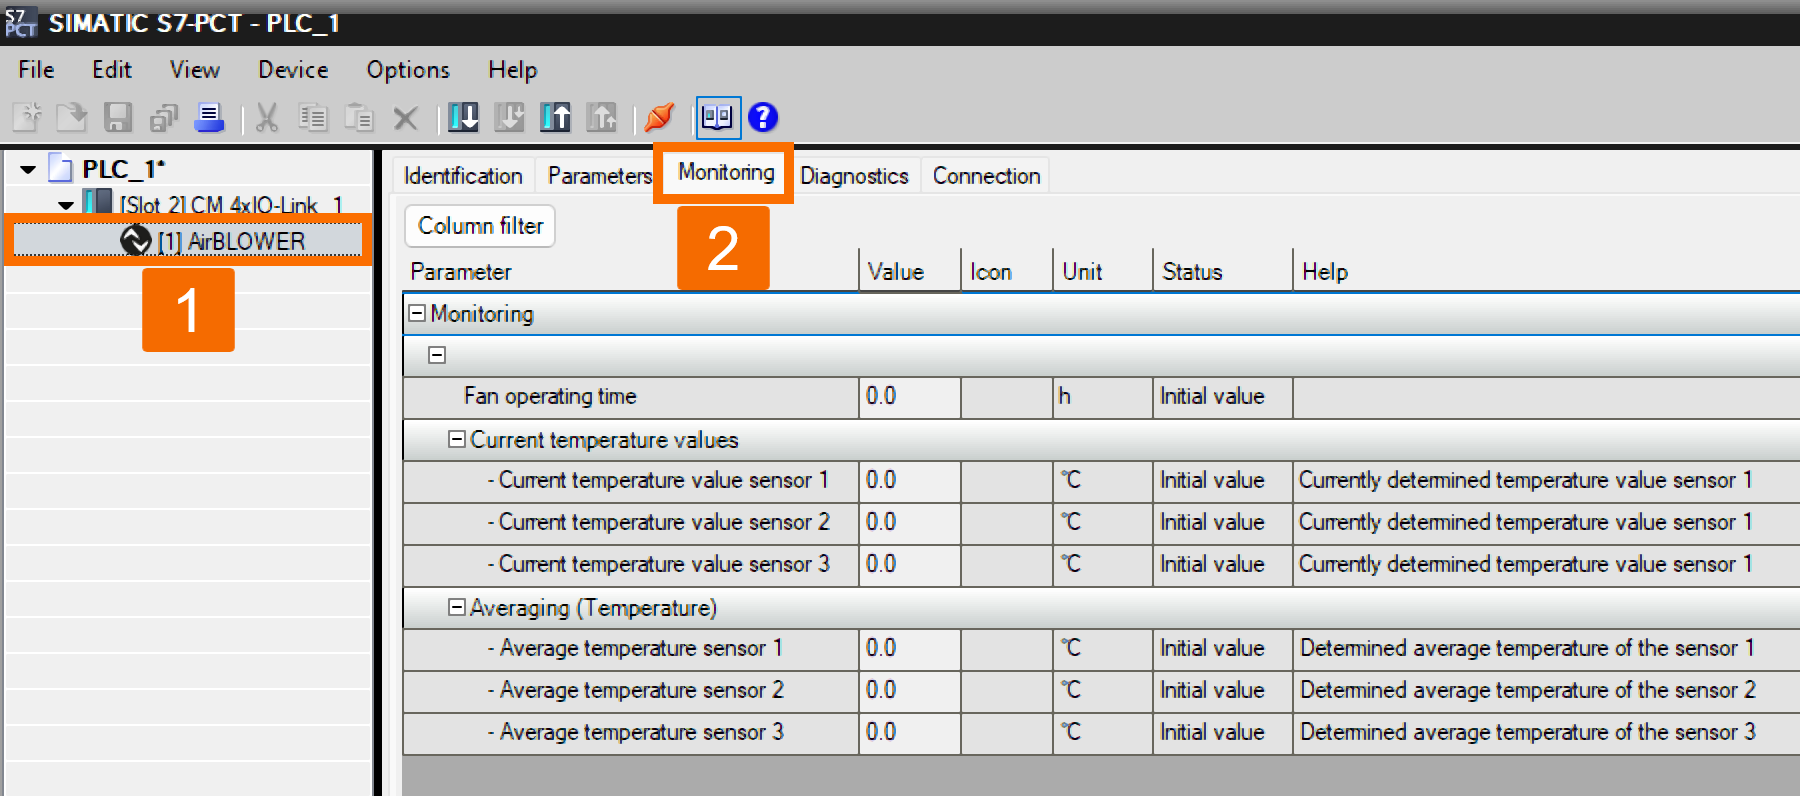1800x796 pixels.
Task: Click Initial value status of Fan operating time
Action: [x=1212, y=396]
